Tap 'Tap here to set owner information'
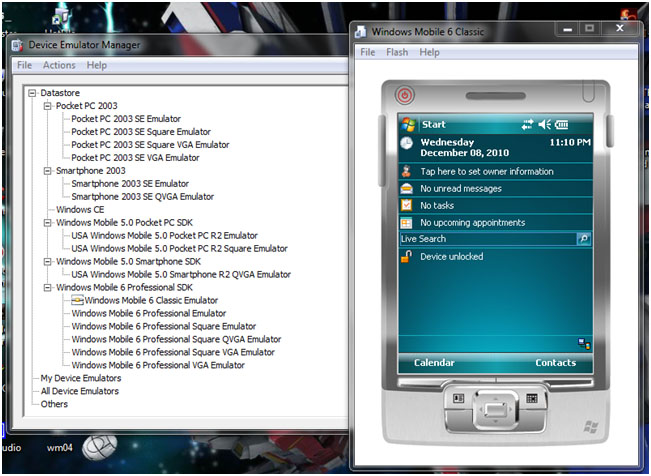 [x=487, y=172]
